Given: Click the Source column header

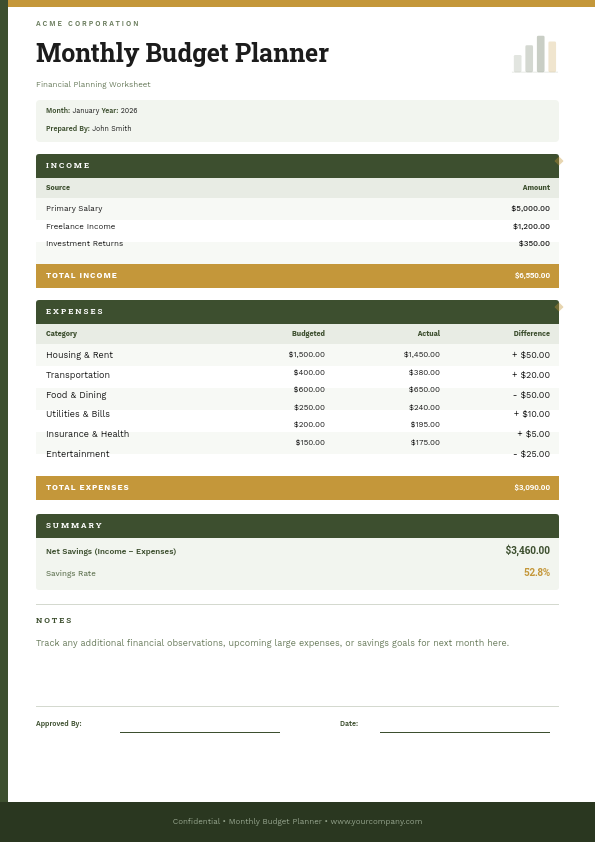Looking at the screenshot, I should coord(58,187).
